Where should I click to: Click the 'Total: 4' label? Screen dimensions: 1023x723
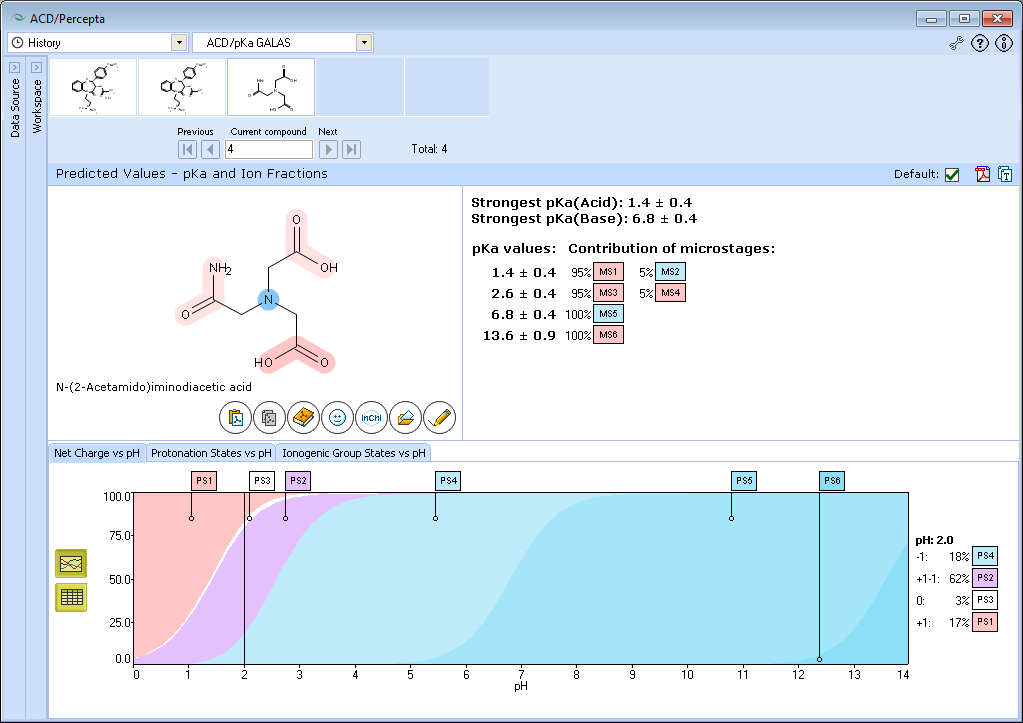point(429,149)
